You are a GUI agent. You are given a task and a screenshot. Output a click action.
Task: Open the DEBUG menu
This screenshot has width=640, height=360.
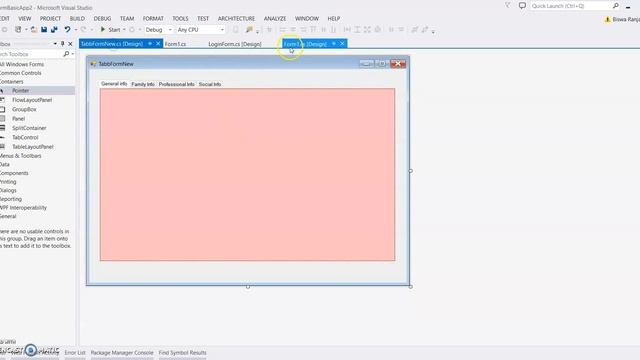(102, 18)
